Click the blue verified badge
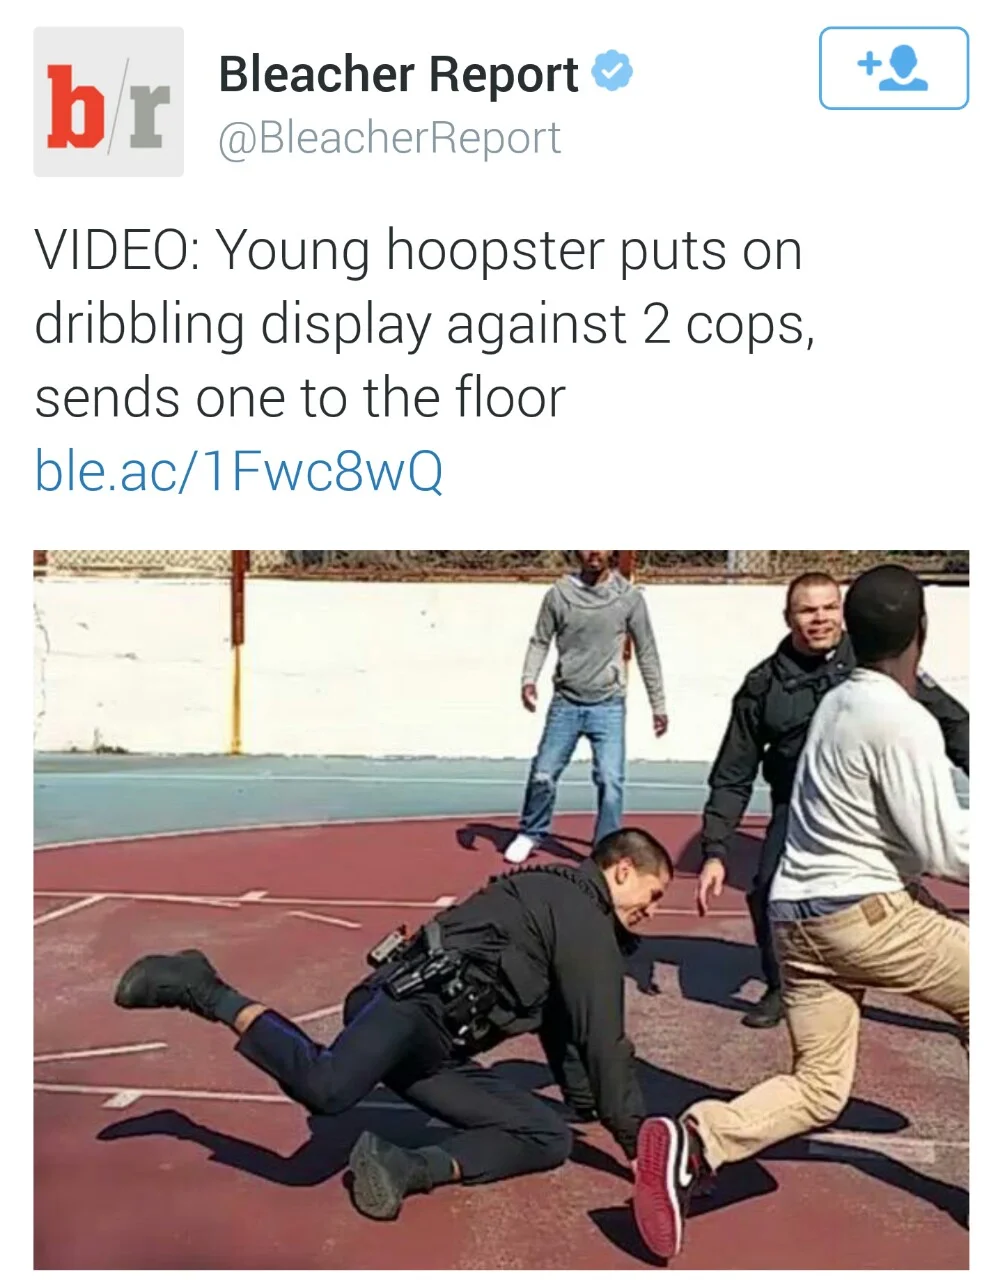Screen dimensions: 1003x1280 click(x=612, y=73)
